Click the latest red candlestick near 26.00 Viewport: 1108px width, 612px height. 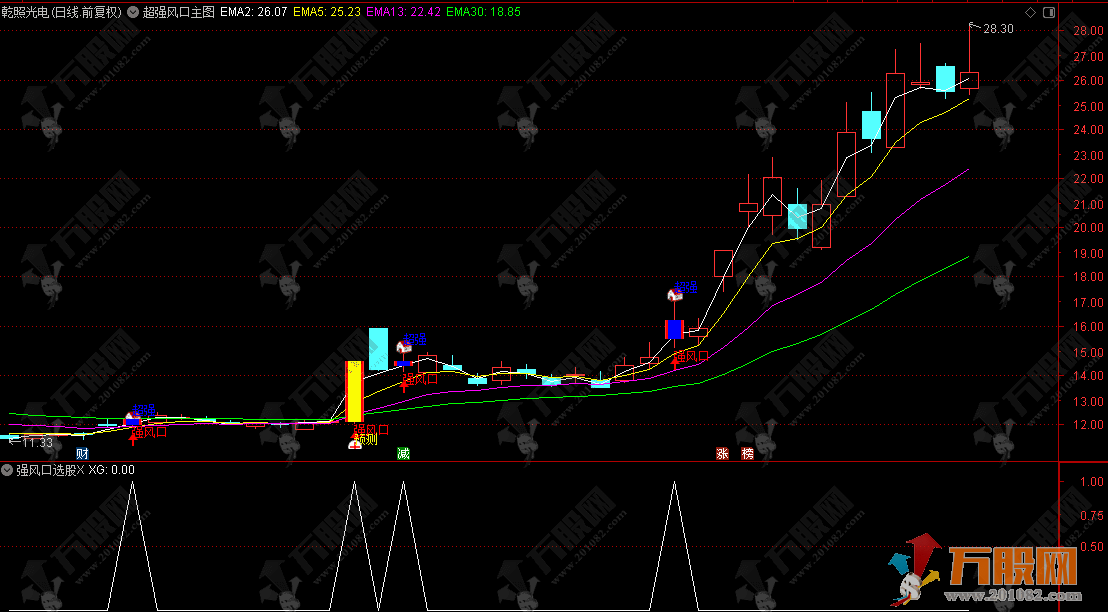coord(969,80)
